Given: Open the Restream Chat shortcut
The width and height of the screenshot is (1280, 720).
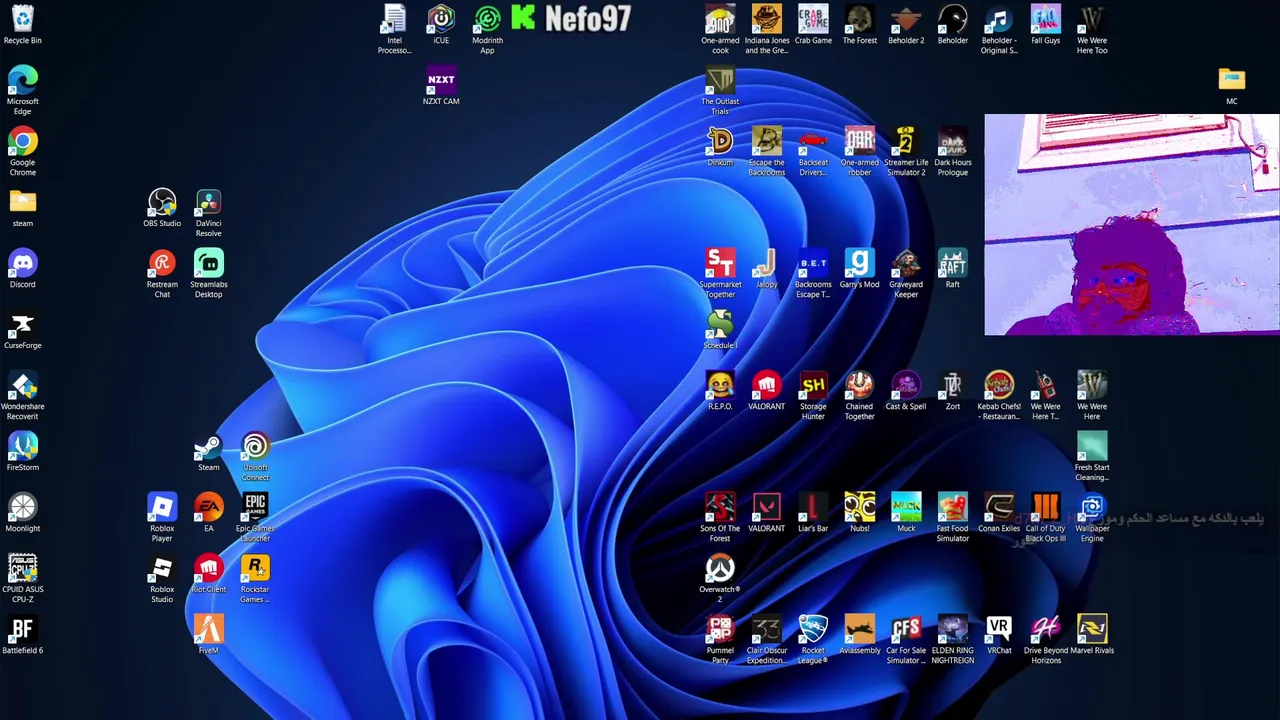Looking at the screenshot, I should coord(162,274).
